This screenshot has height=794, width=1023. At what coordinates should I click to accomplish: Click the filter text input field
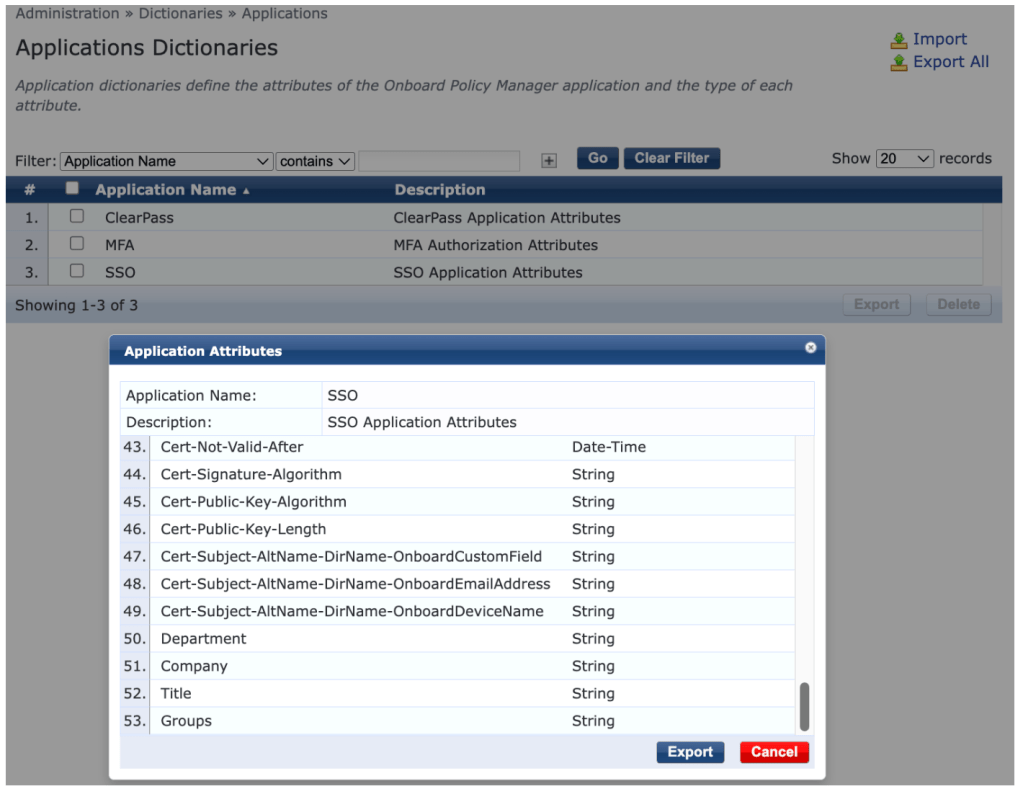coord(439,161)
